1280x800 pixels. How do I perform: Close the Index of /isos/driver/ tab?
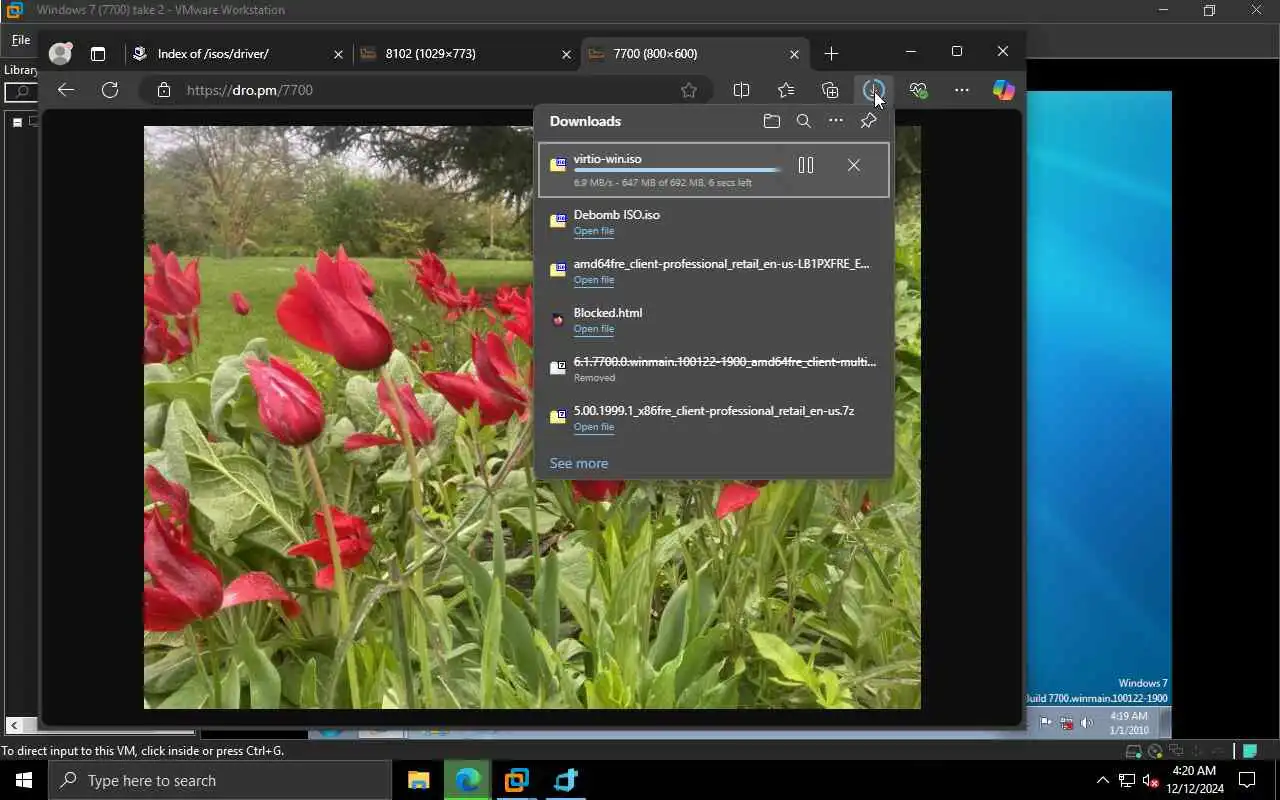(338, 54)
